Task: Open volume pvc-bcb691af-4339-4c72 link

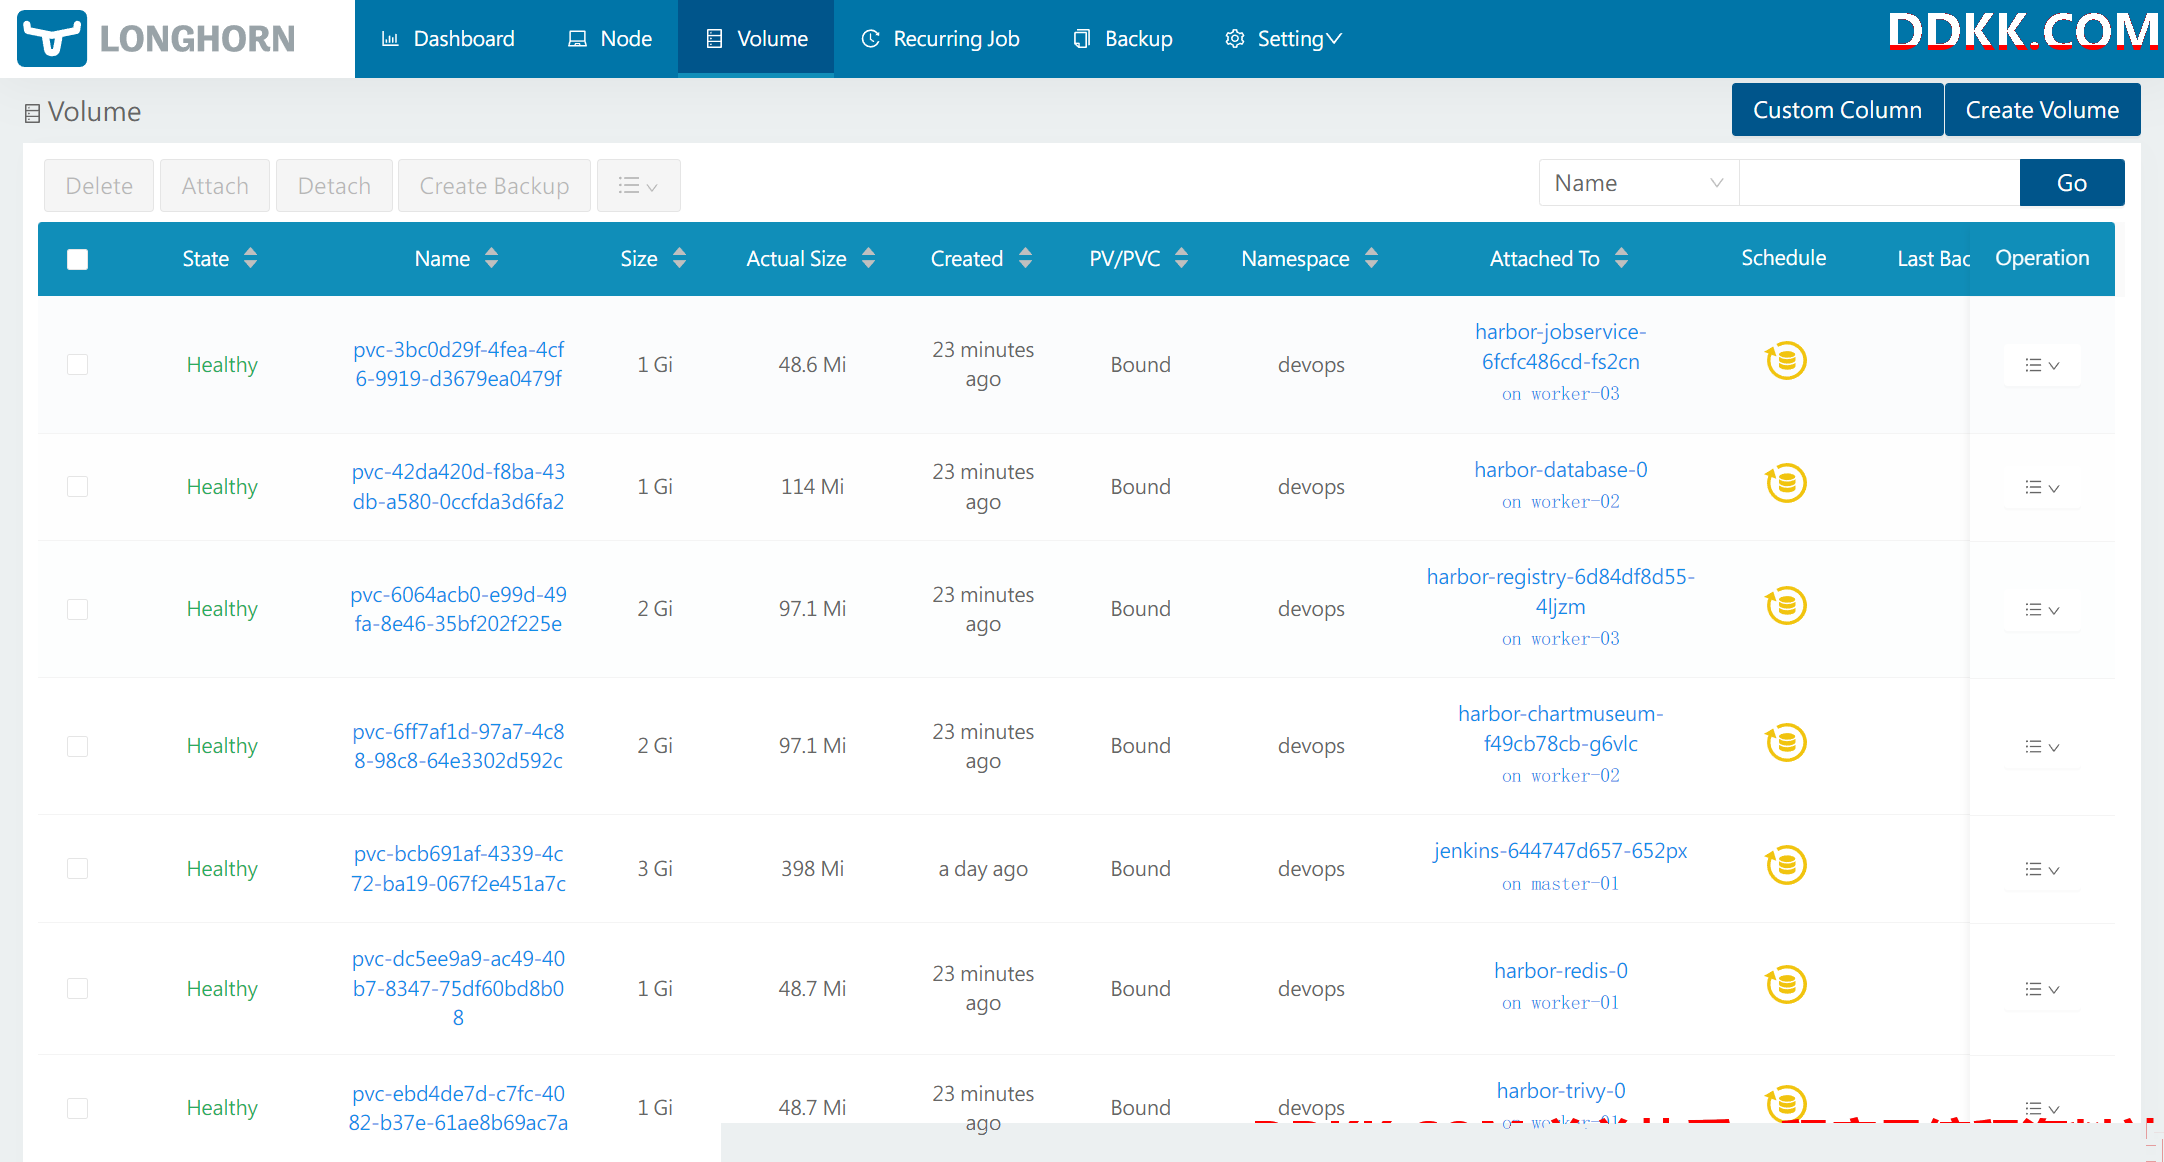Action: (x=458, y=868)
